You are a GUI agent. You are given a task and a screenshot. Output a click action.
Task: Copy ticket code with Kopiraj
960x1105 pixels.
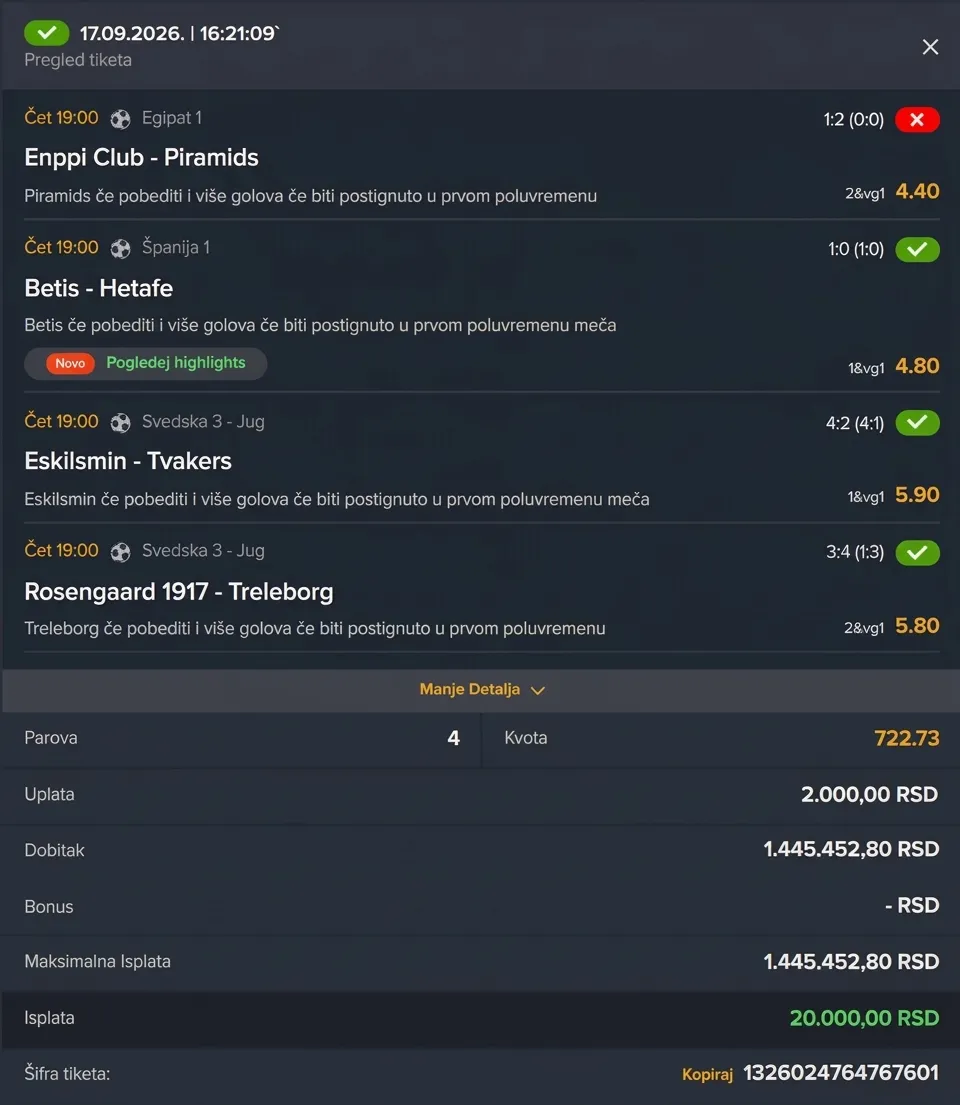click(x=708, y=1075)
